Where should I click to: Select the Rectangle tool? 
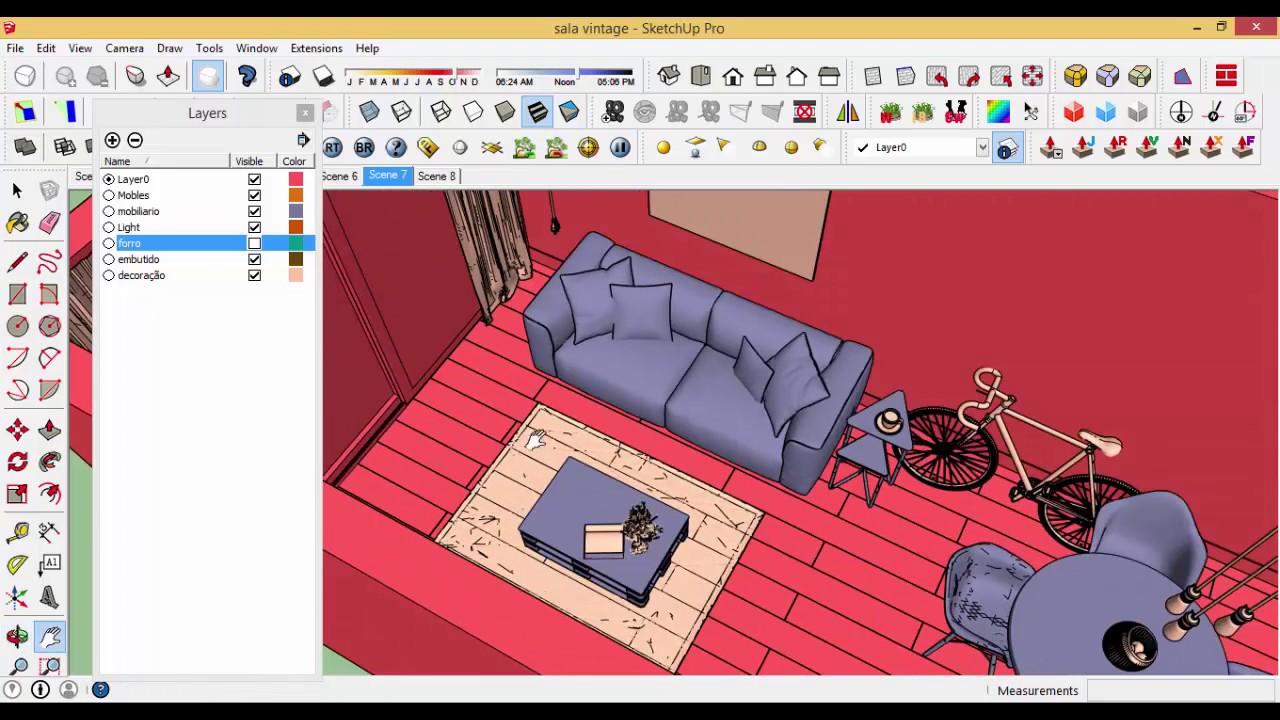pyautogui.click(x=17, y=294)
